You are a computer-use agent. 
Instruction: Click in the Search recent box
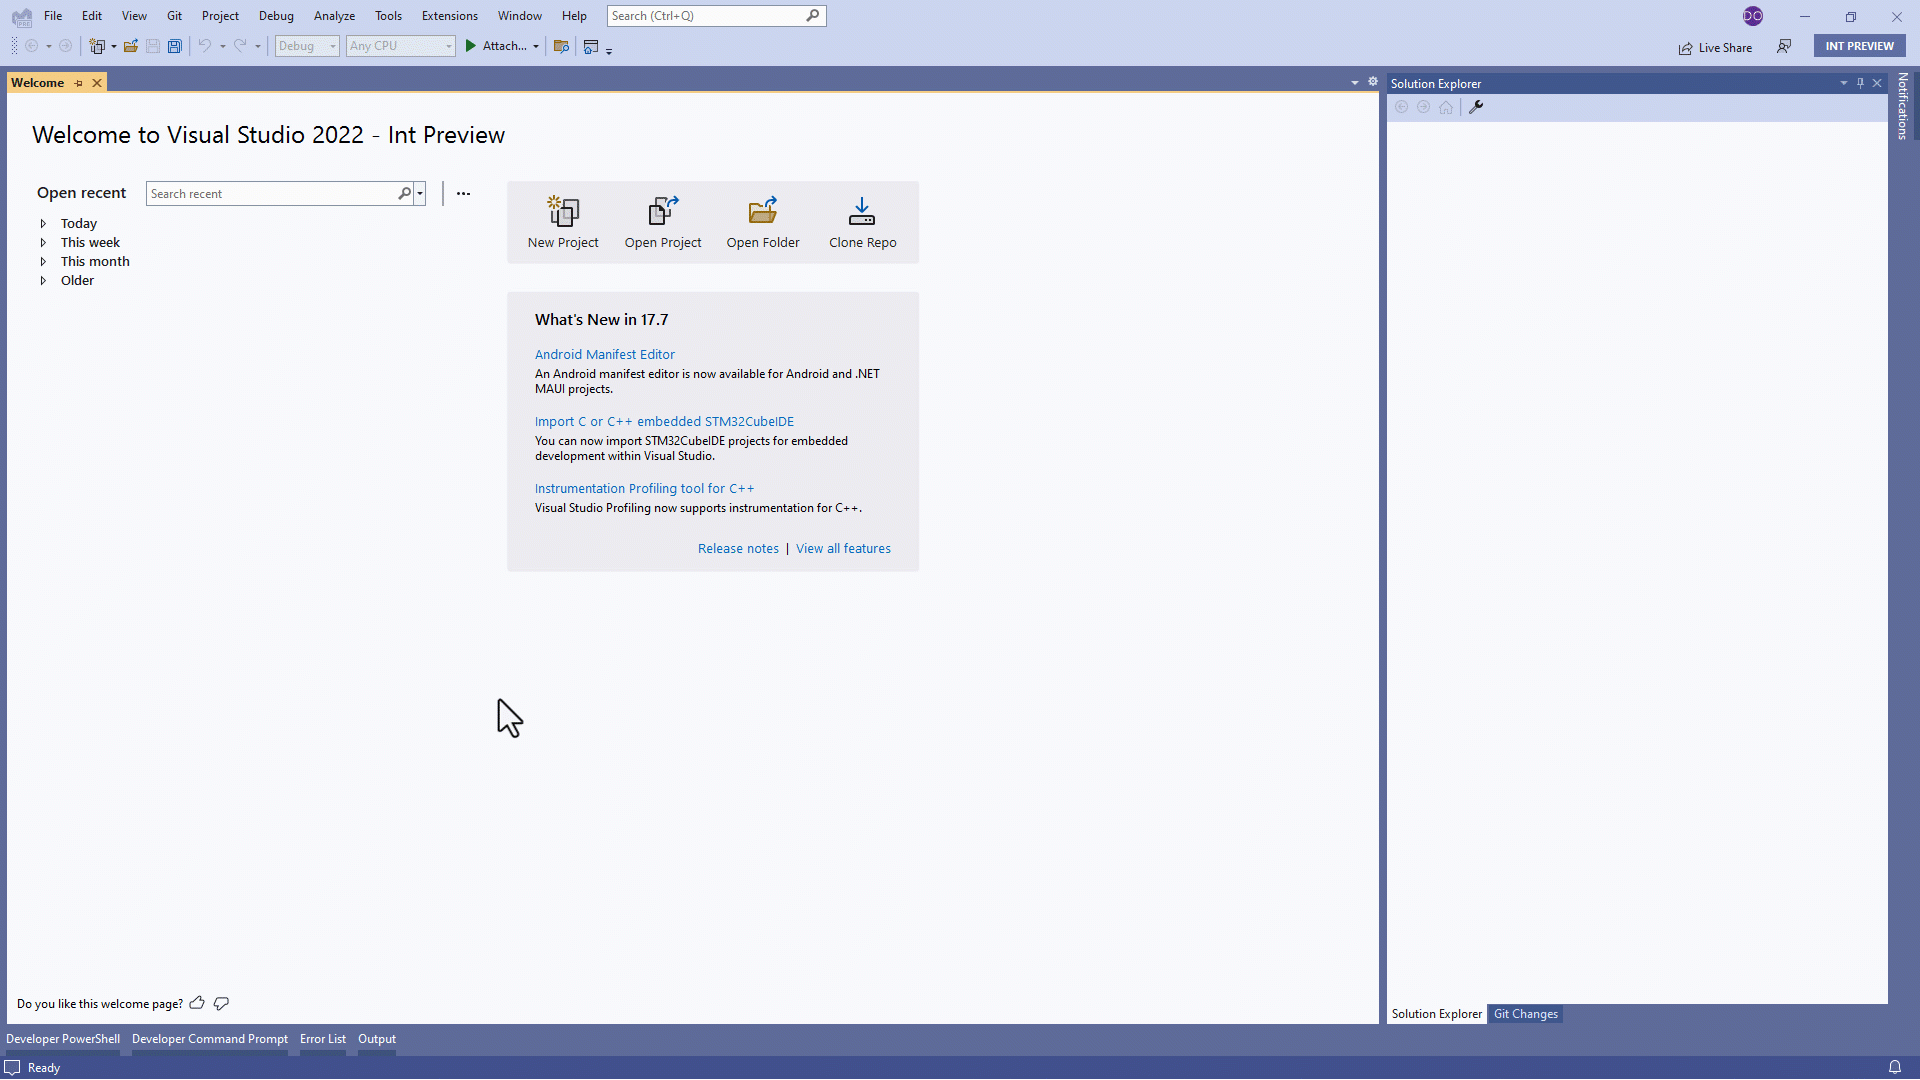coord(270,193)
